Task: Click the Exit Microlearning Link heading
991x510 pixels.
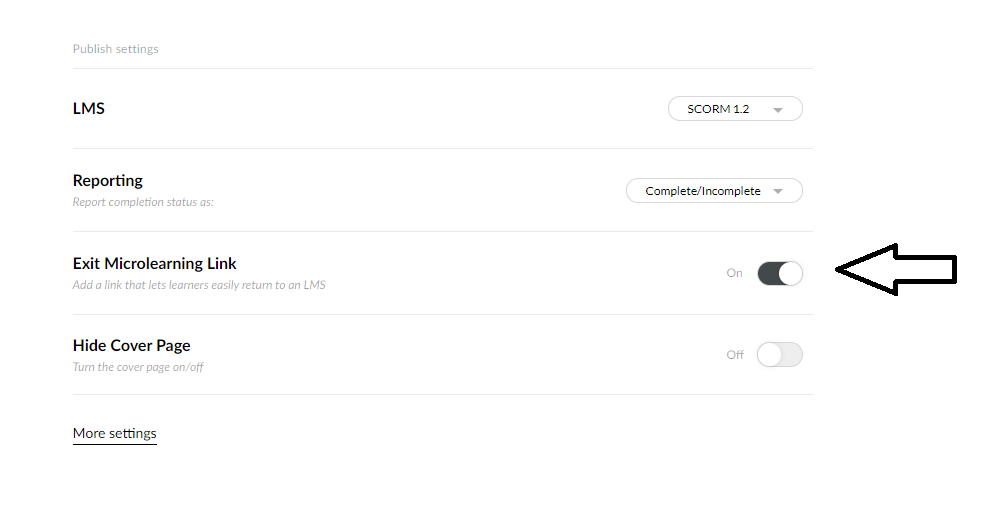Action: tap(155, 264)
